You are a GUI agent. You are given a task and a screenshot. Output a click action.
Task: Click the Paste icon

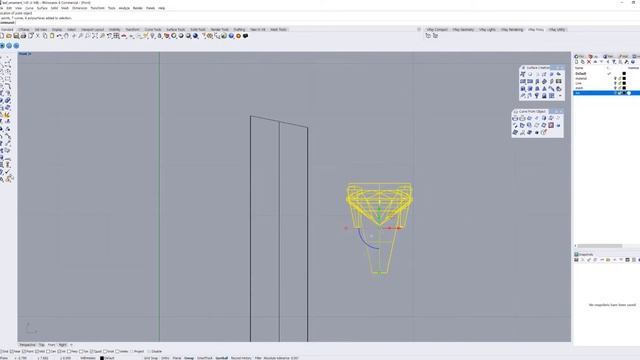click(x=52, y=36)
